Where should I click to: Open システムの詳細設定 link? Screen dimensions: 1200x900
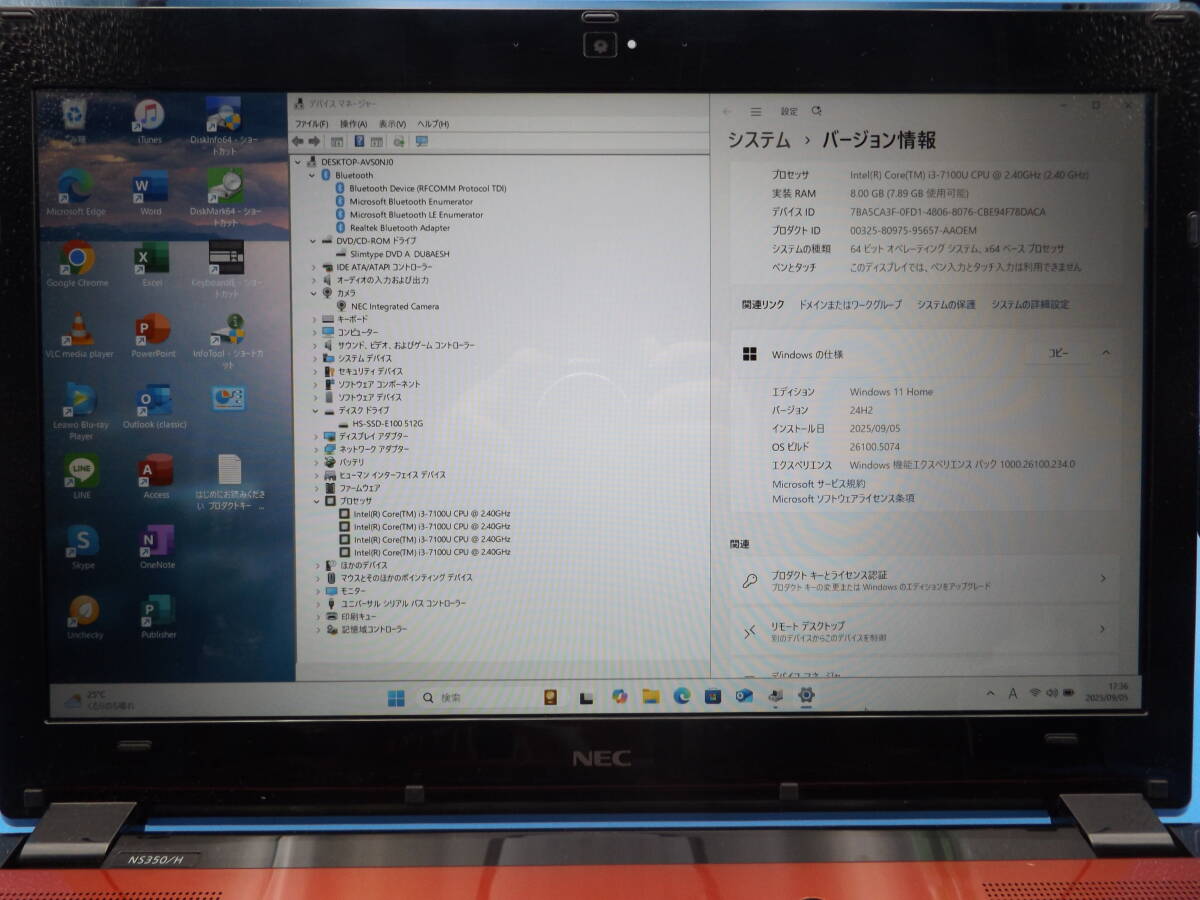(x=1030, y=304)
